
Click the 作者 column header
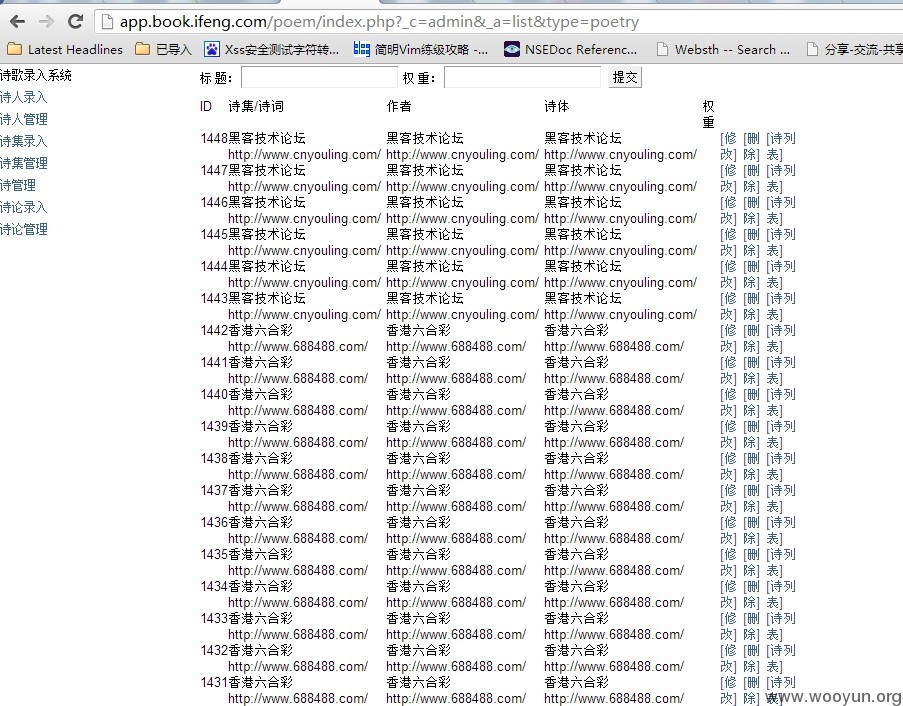click(x=399, y=107)
